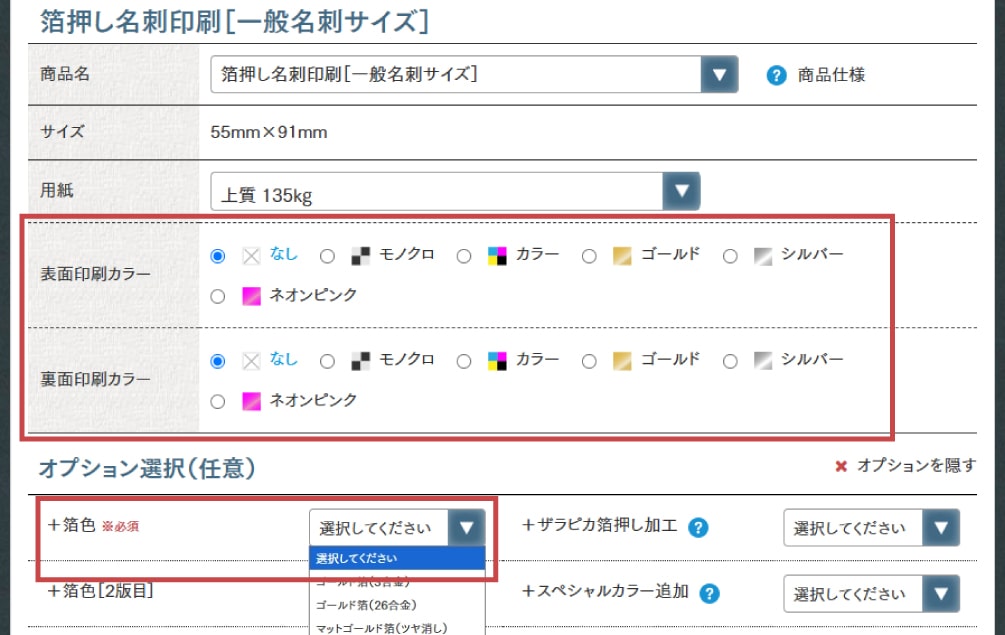Select モノクロ radio for 裏面印刷カラー

(327, 361)
